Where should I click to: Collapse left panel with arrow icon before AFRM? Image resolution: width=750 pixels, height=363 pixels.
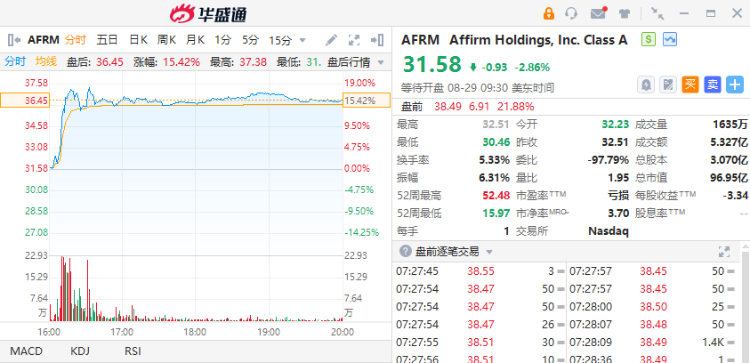coord(14,40)
